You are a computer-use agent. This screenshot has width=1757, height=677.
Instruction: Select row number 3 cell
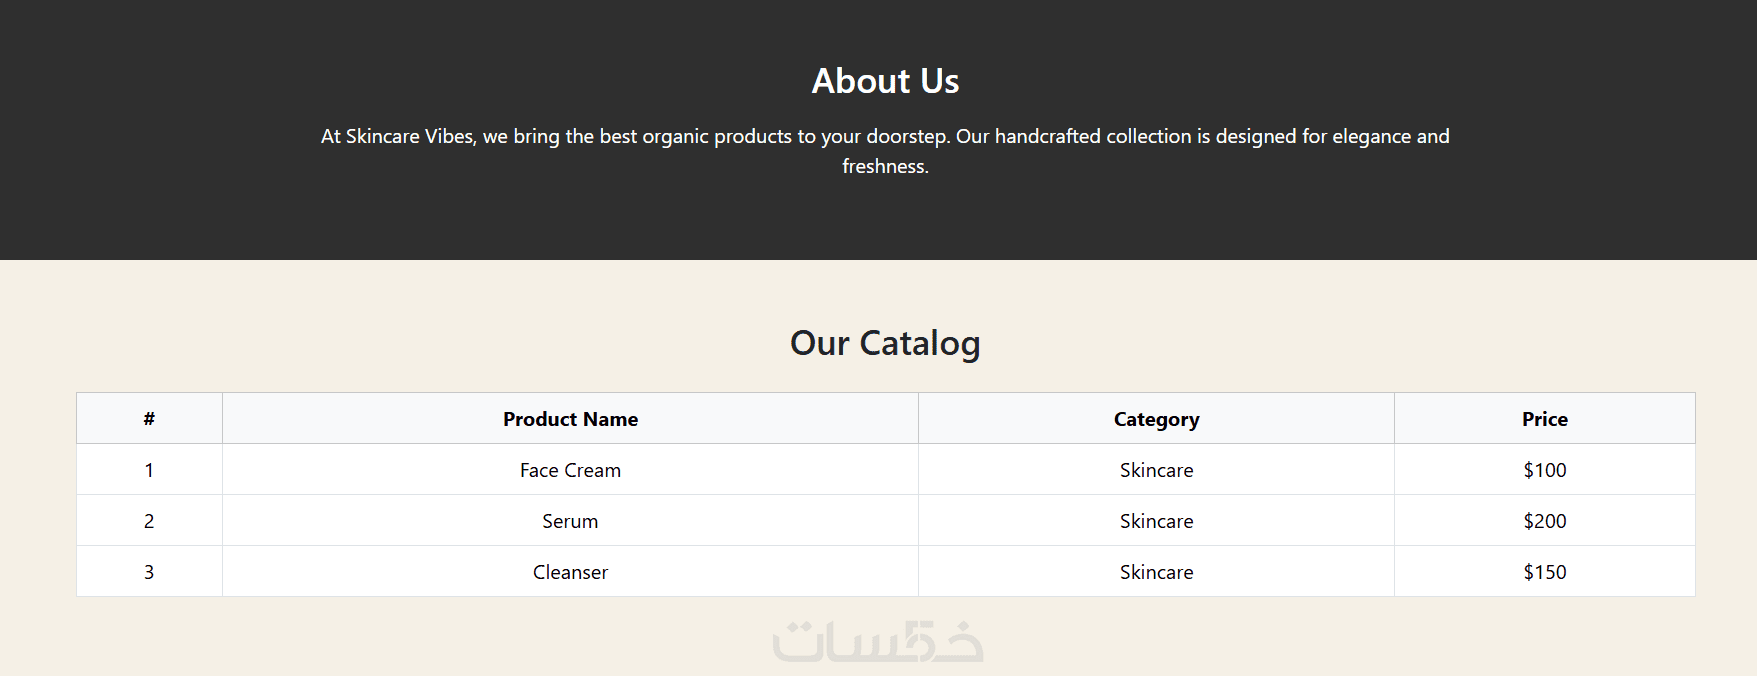[x=149, y=572]
